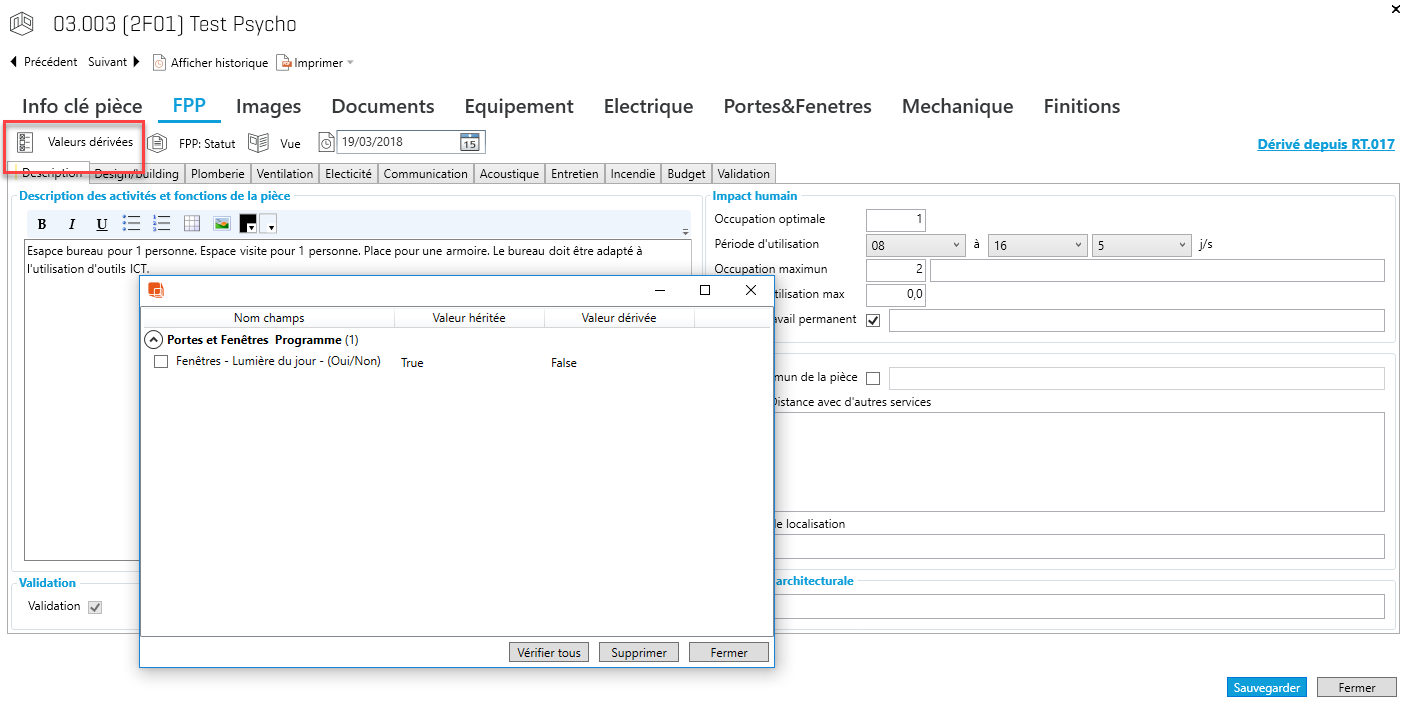This screenshot has width=1407, height=707.
Task: Toggle the Validation checkbox
Action: [95, 607]
